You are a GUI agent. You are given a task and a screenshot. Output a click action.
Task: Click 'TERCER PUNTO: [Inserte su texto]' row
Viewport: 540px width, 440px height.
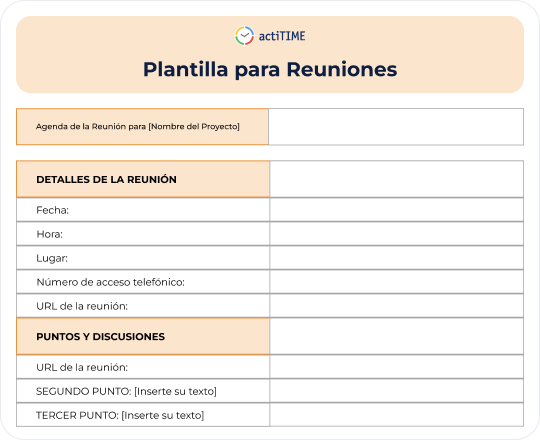click(143, 415)
